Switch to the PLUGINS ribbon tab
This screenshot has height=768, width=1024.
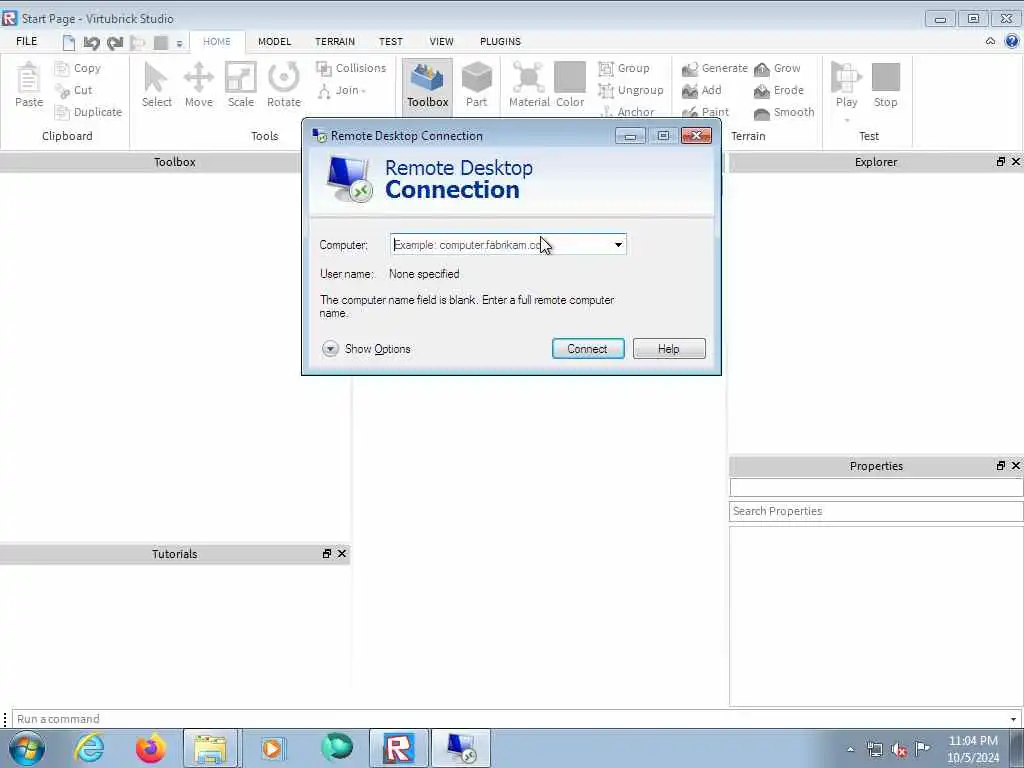500,41
